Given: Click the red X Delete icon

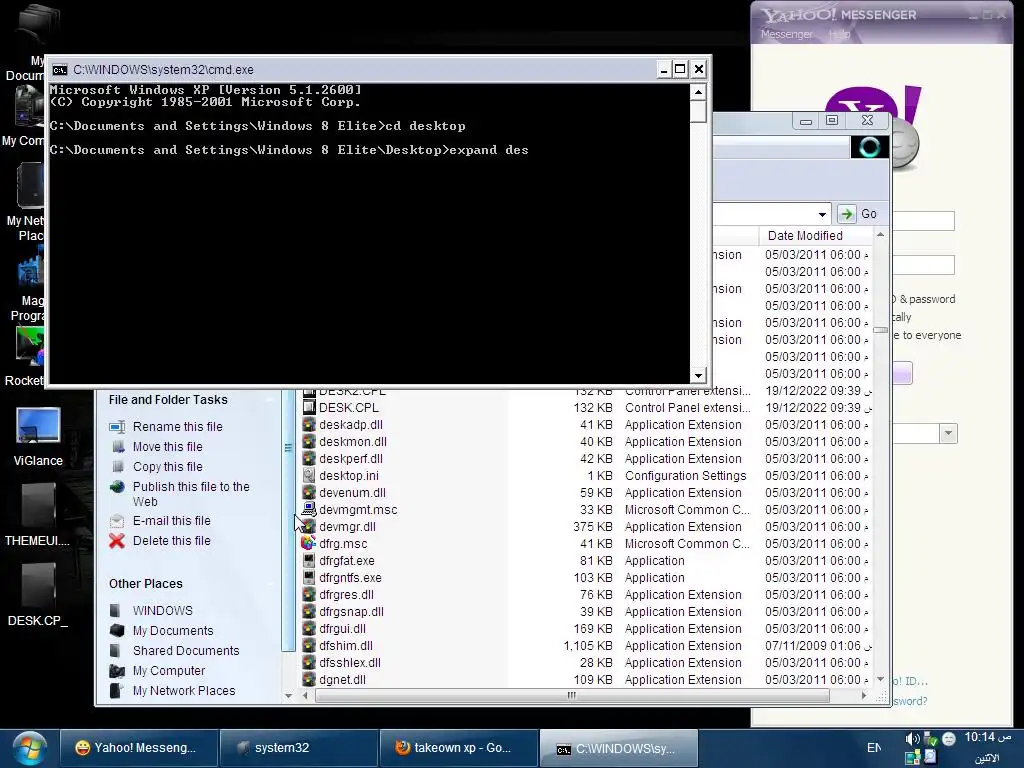Looking at the screenshot, I should click(117, 541).
